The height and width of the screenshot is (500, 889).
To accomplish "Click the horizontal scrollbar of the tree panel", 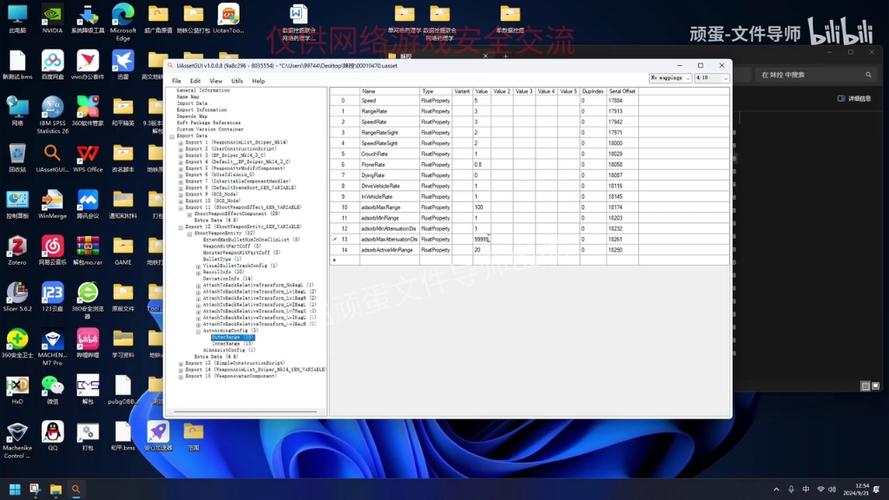I will click(245, 412).
